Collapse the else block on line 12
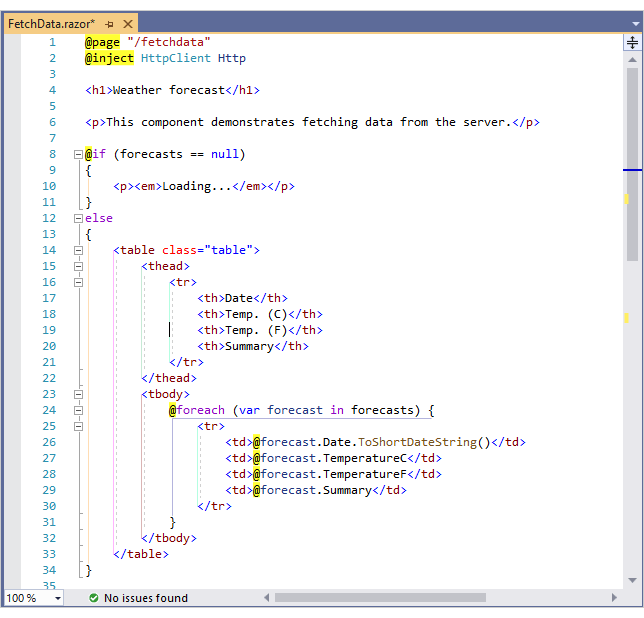Viewport: 644px width, 618px height. 78,218
